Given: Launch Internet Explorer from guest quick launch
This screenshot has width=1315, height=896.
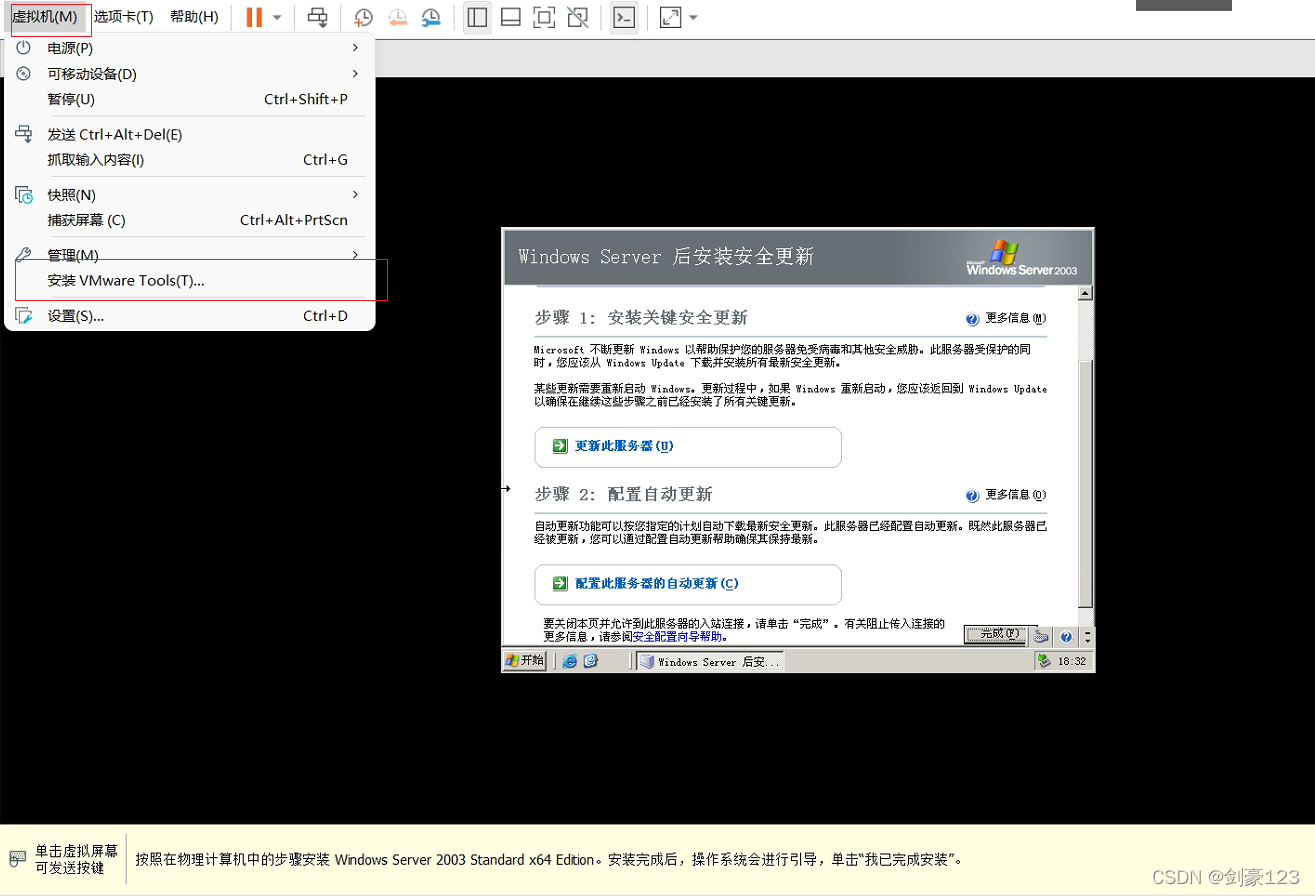Looking at the screenshot, I should (570, 661).
